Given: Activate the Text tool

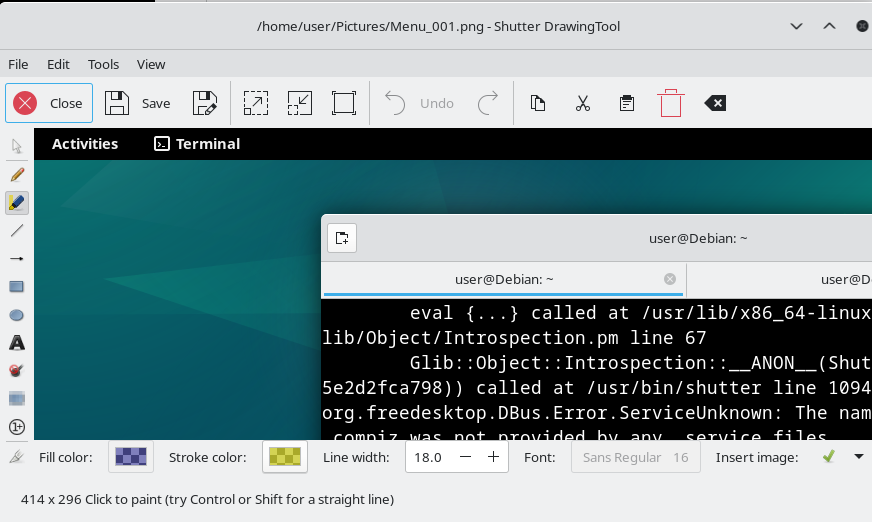Looking at the screenshot, I should (17, 343).
